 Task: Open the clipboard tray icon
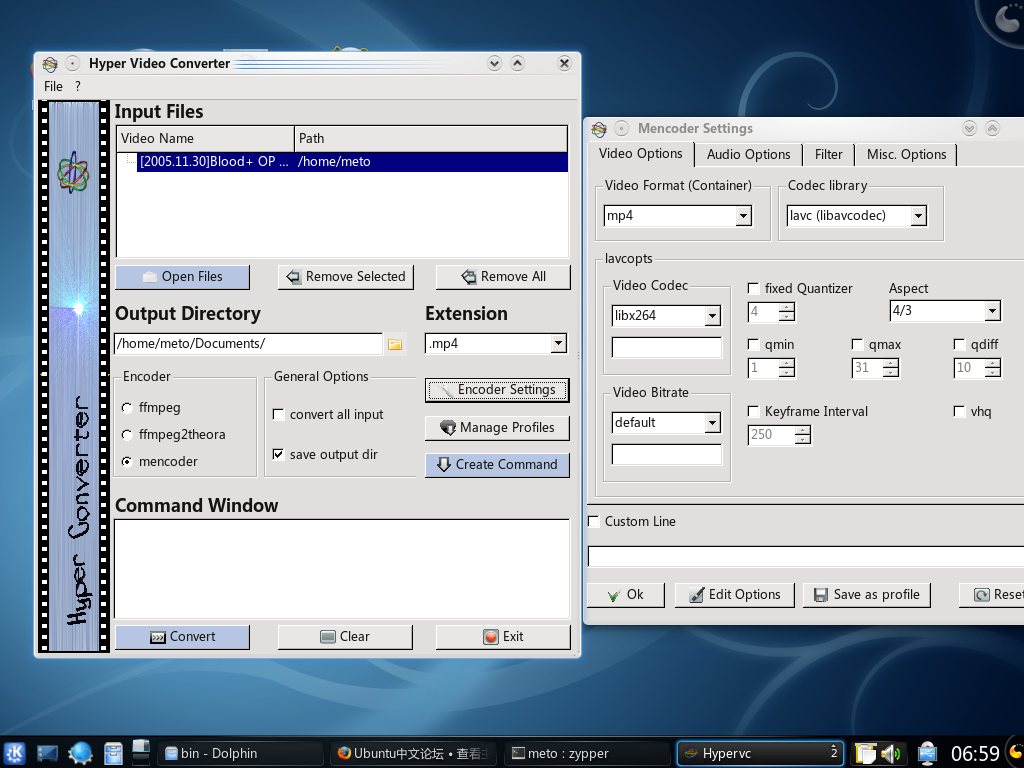pos(865,754)
